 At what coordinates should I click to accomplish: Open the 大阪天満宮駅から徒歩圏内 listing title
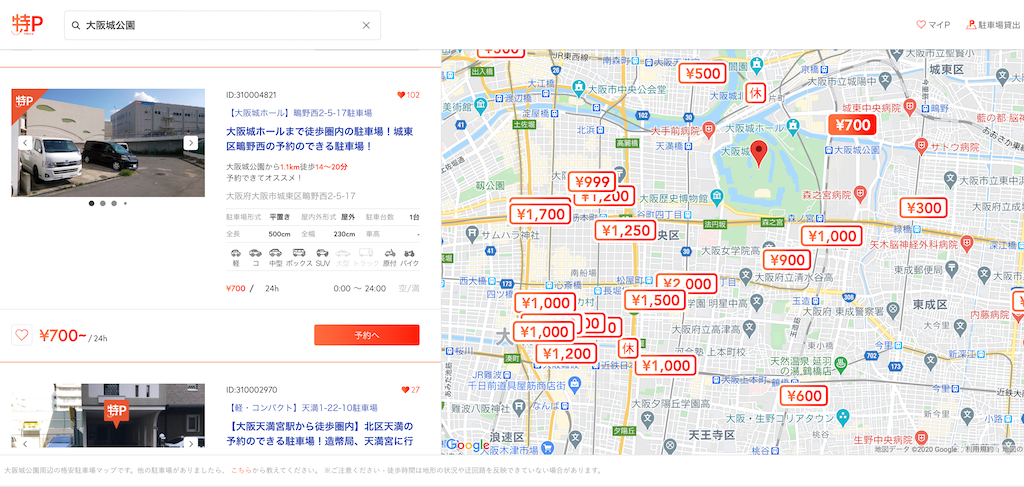[x=320, y=433]
